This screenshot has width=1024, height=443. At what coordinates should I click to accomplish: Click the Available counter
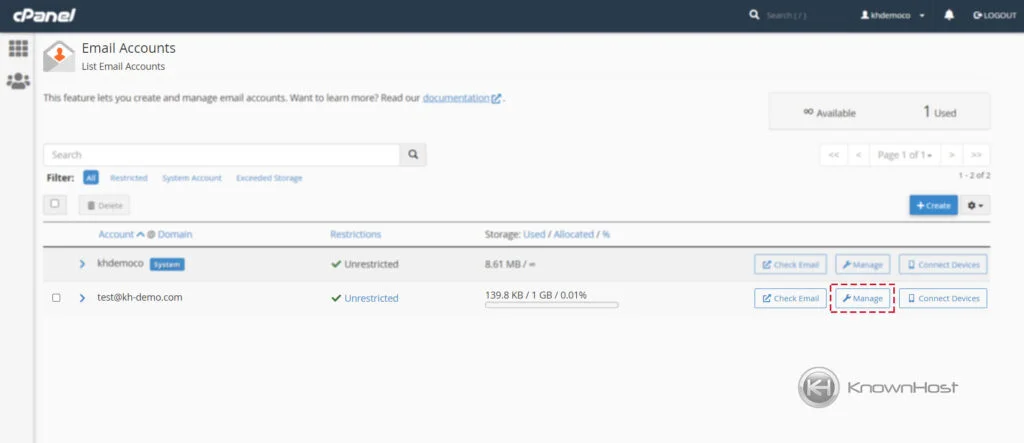click(829, 112)
